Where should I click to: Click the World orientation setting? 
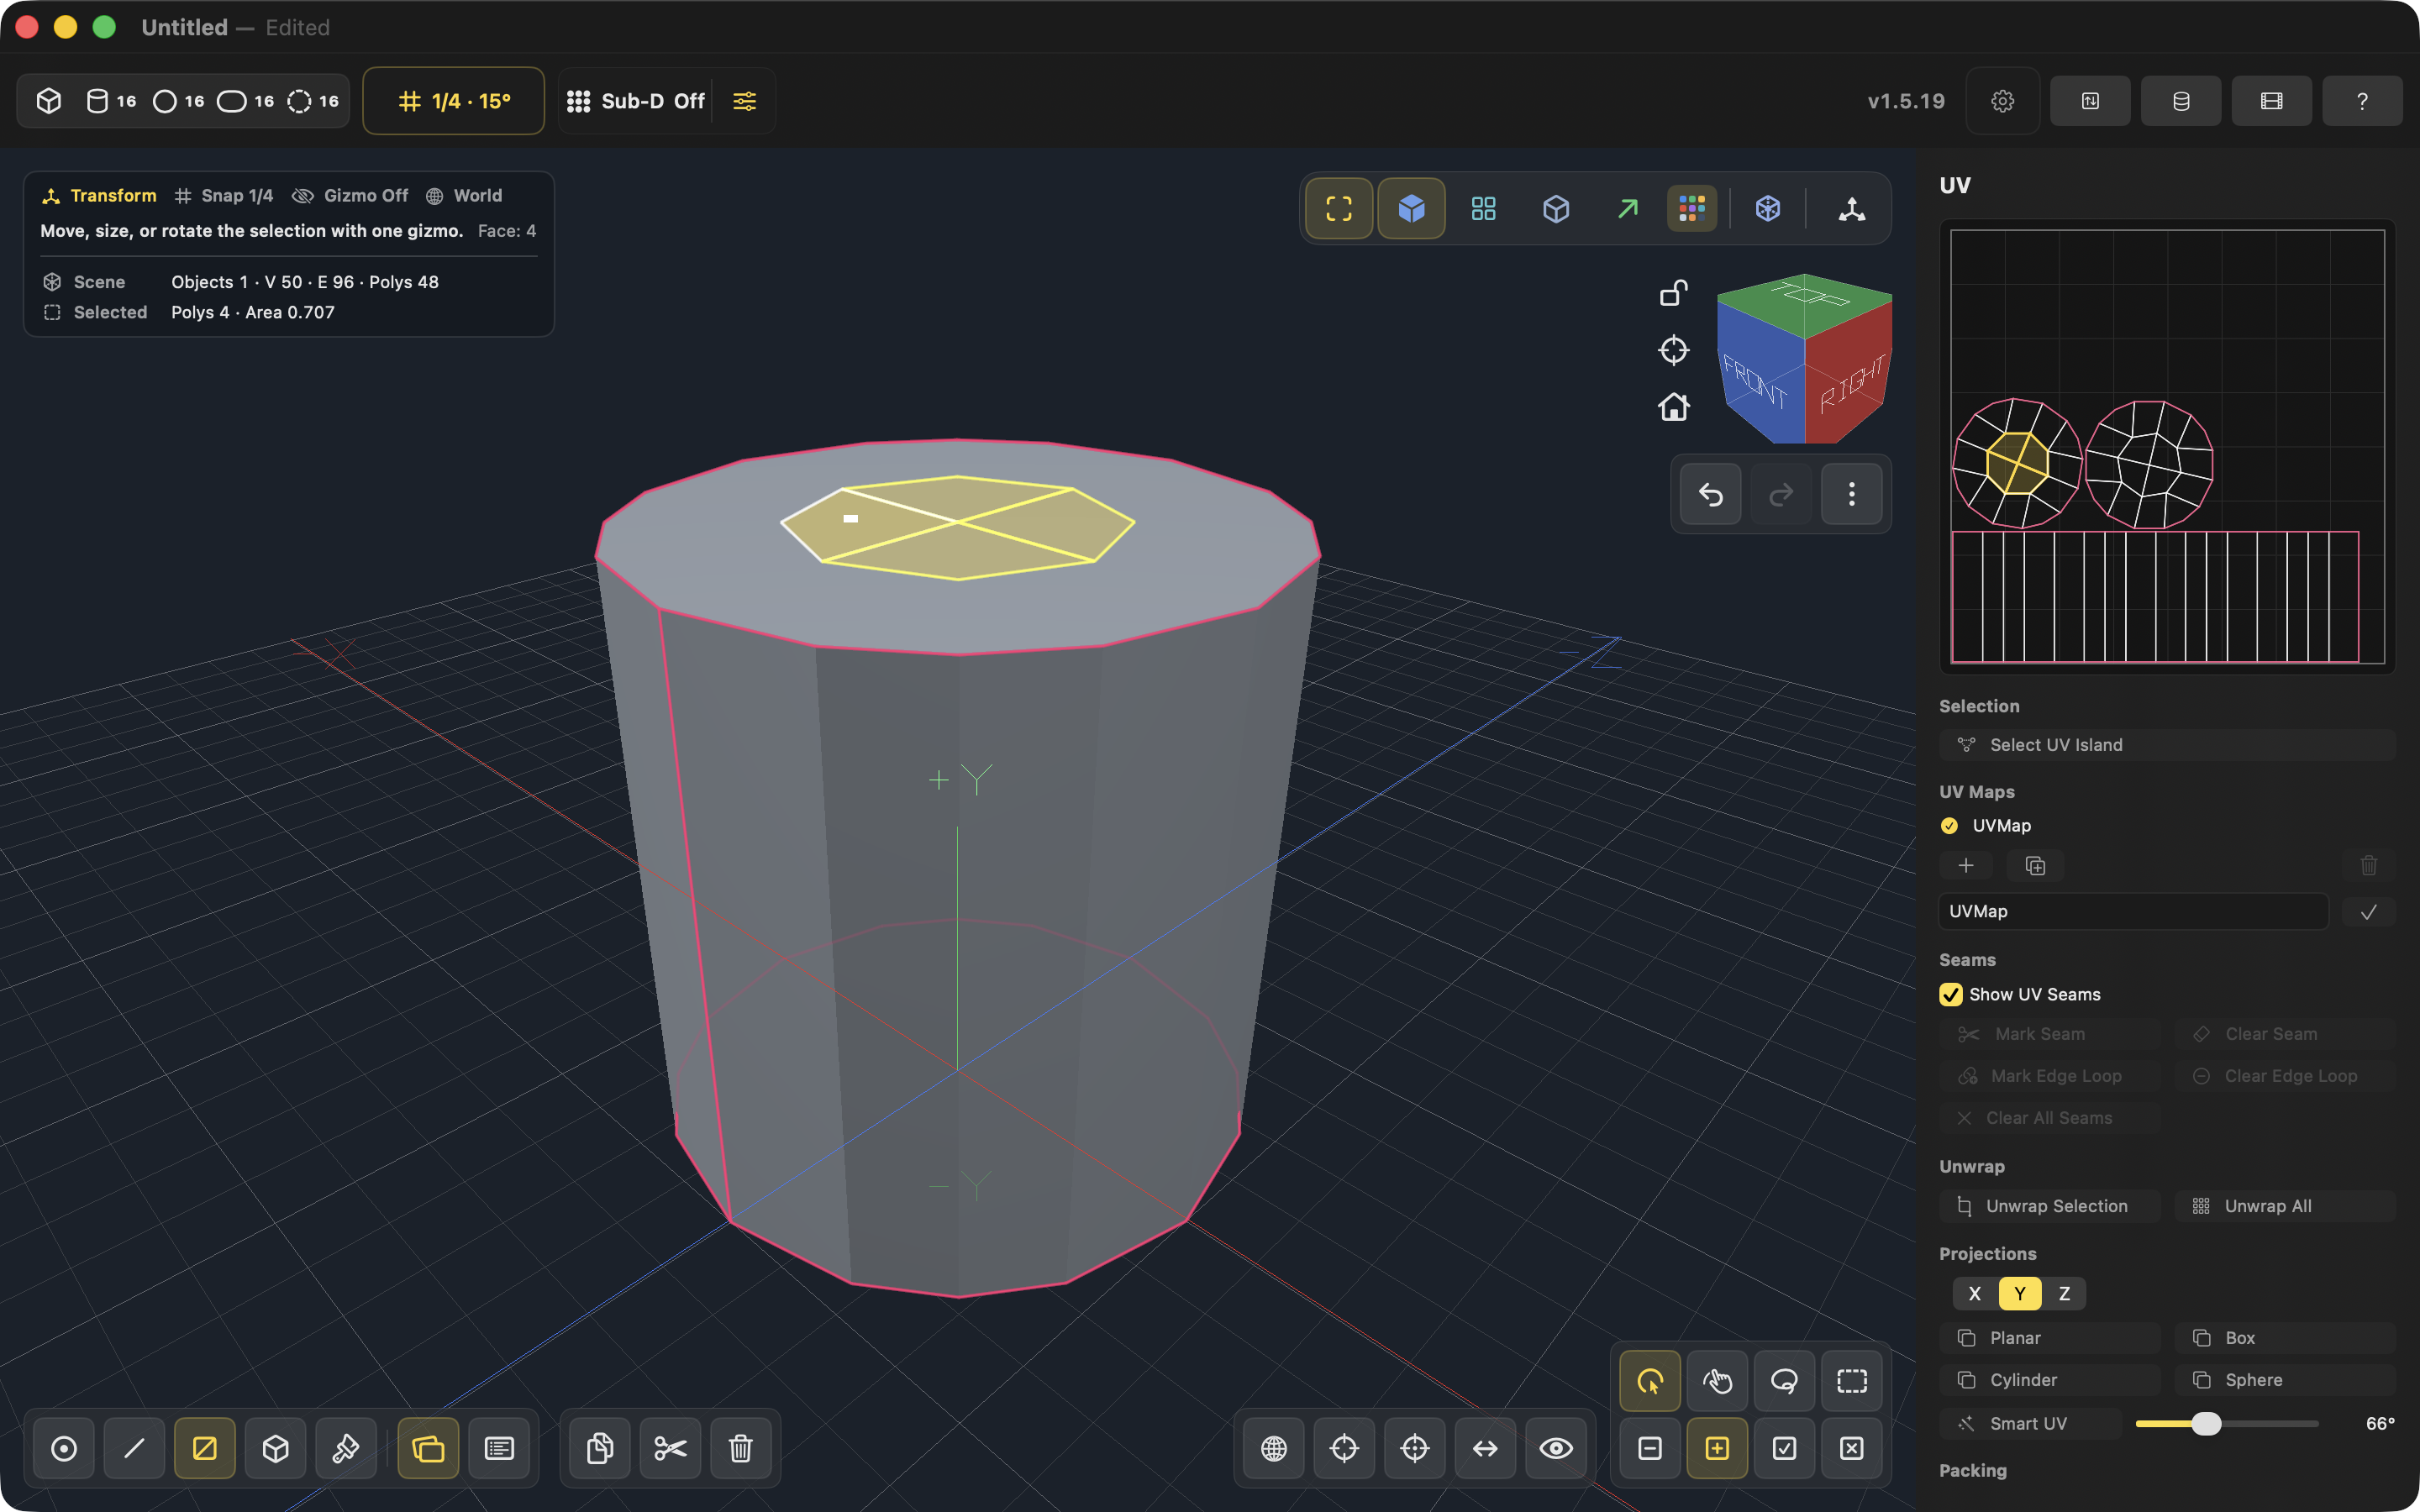coord(465,196)
